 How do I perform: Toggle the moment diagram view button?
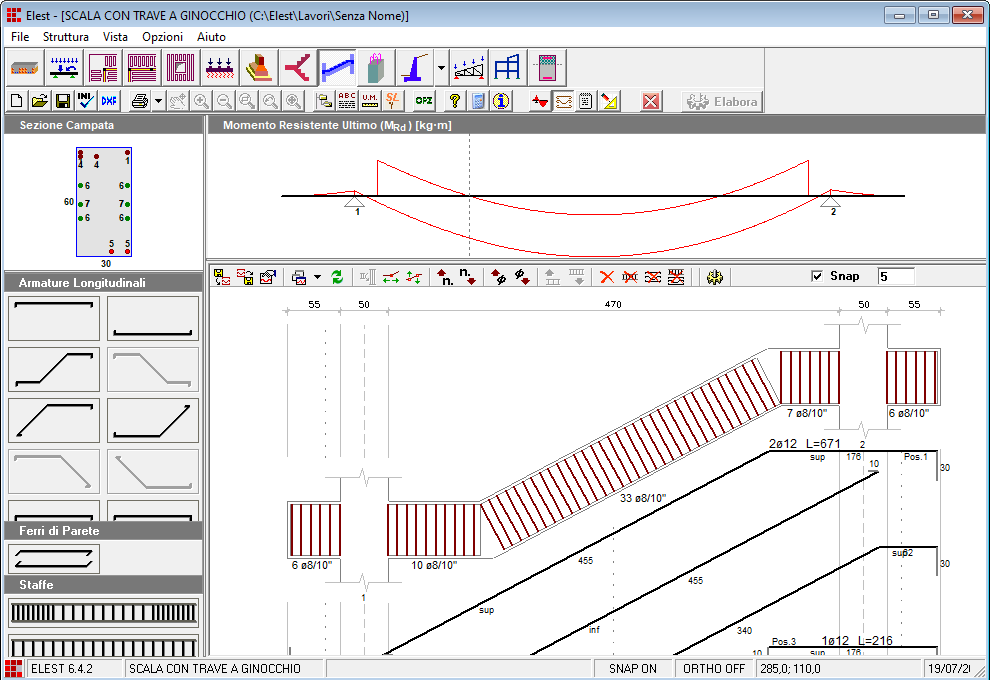click(563, 101)
